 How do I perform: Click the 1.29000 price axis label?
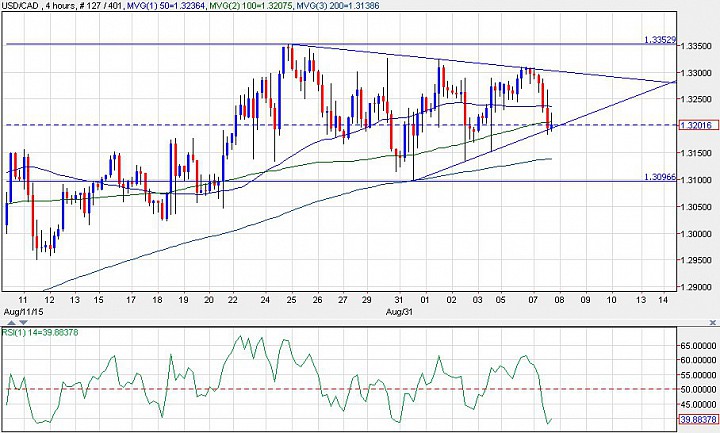[697, 287]
